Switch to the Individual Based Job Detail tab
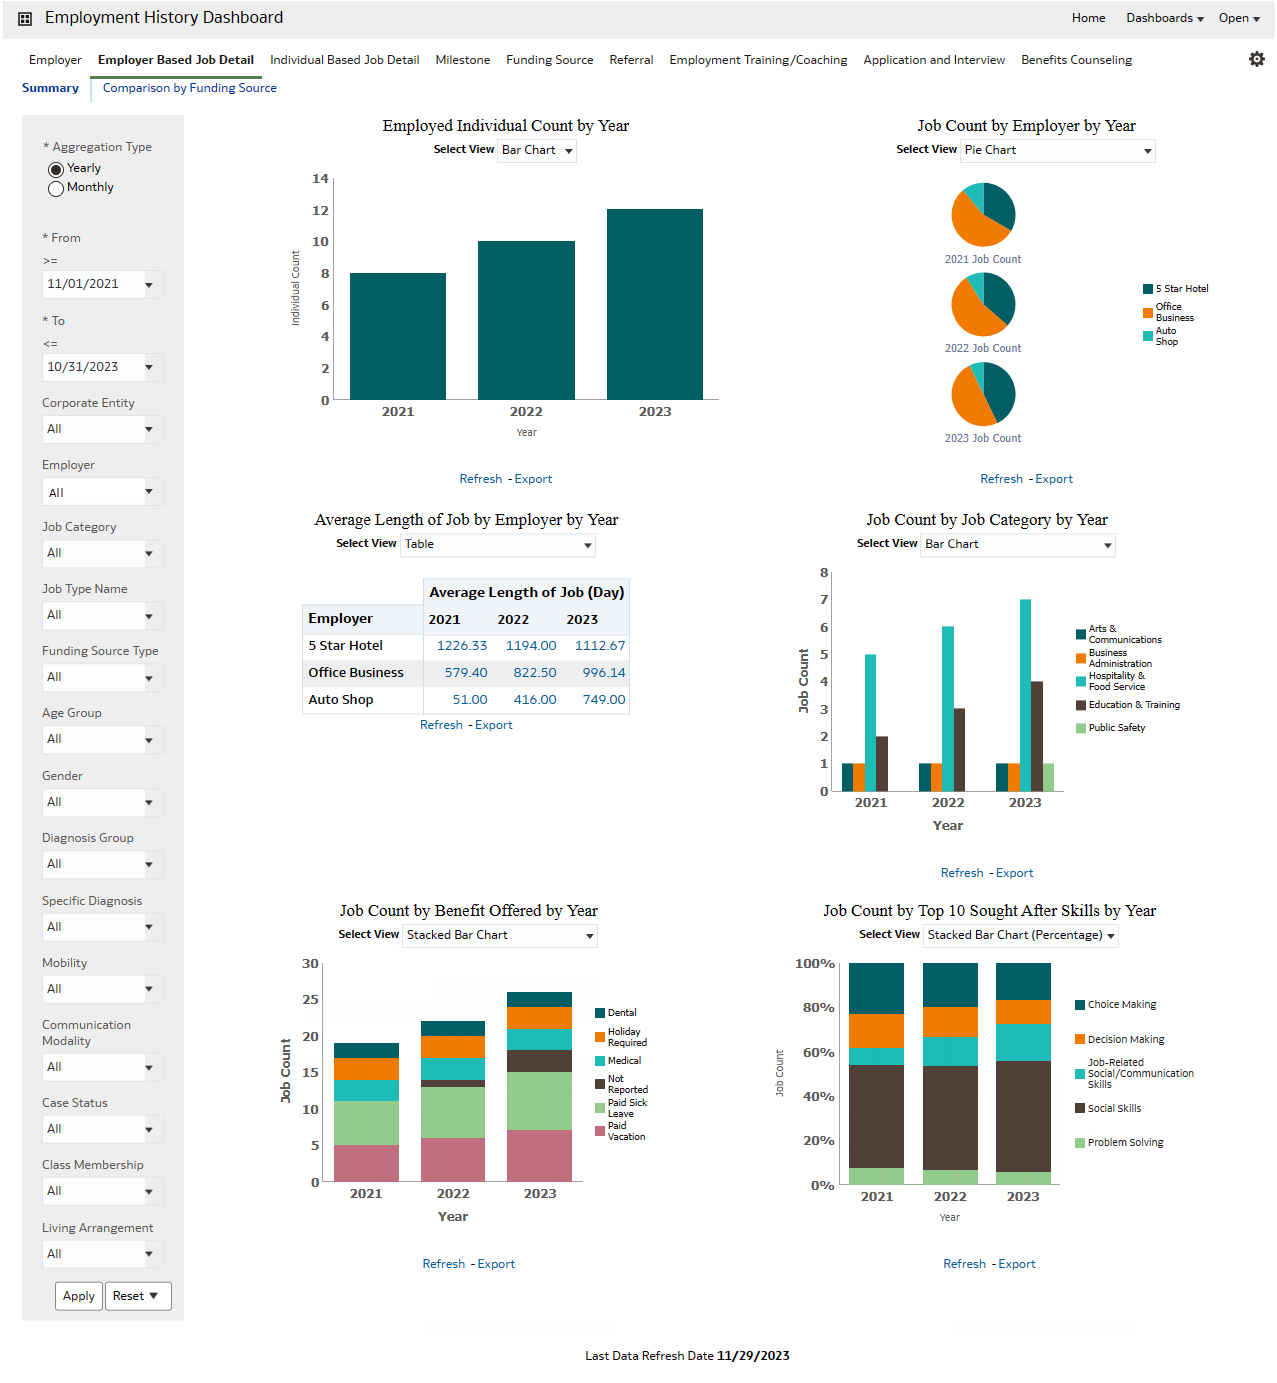This screenshot has width=1277, height=1383. 344,59
